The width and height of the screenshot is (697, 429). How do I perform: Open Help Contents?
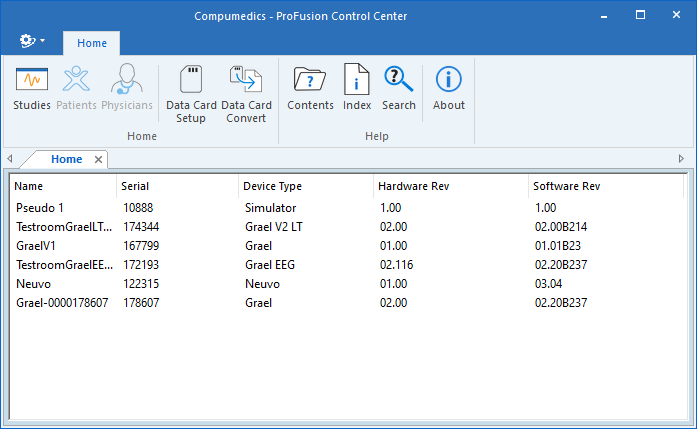pyautogui.click(x=310, y=88)
